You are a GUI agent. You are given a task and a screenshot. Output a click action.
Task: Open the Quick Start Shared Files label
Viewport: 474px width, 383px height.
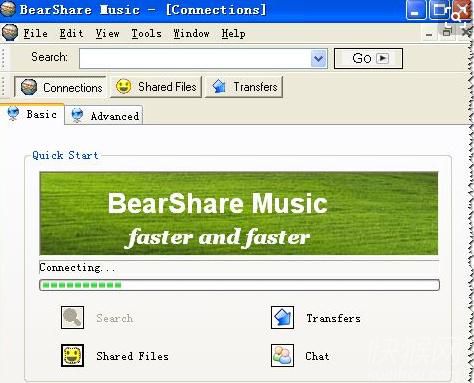click(132, 356)
